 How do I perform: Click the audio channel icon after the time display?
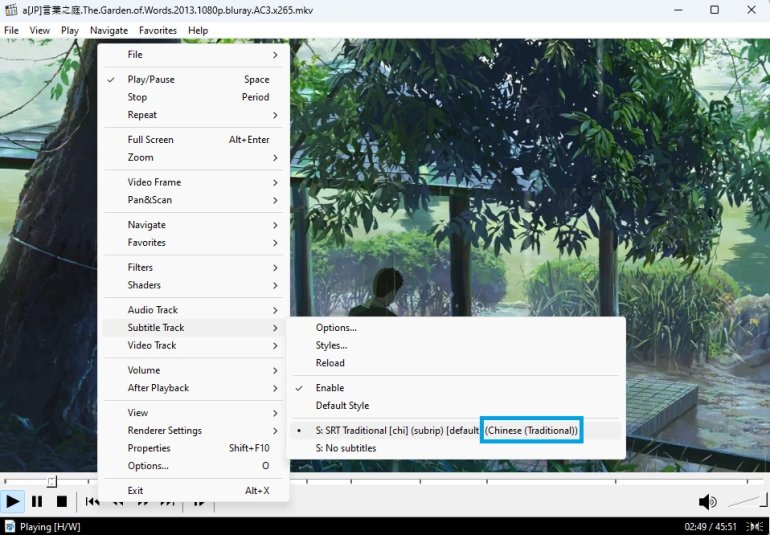pyautogui.click(x=755, y=527)
